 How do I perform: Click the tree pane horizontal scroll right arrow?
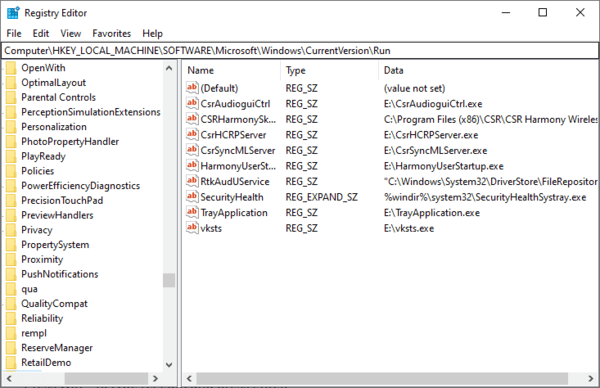(x=155, y=378)
